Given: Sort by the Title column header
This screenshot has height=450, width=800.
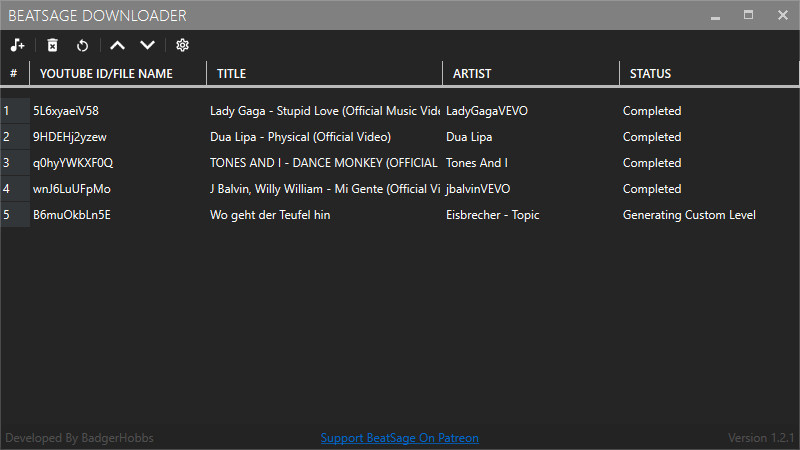Looking at the screenshot, I should click(324, 73).
